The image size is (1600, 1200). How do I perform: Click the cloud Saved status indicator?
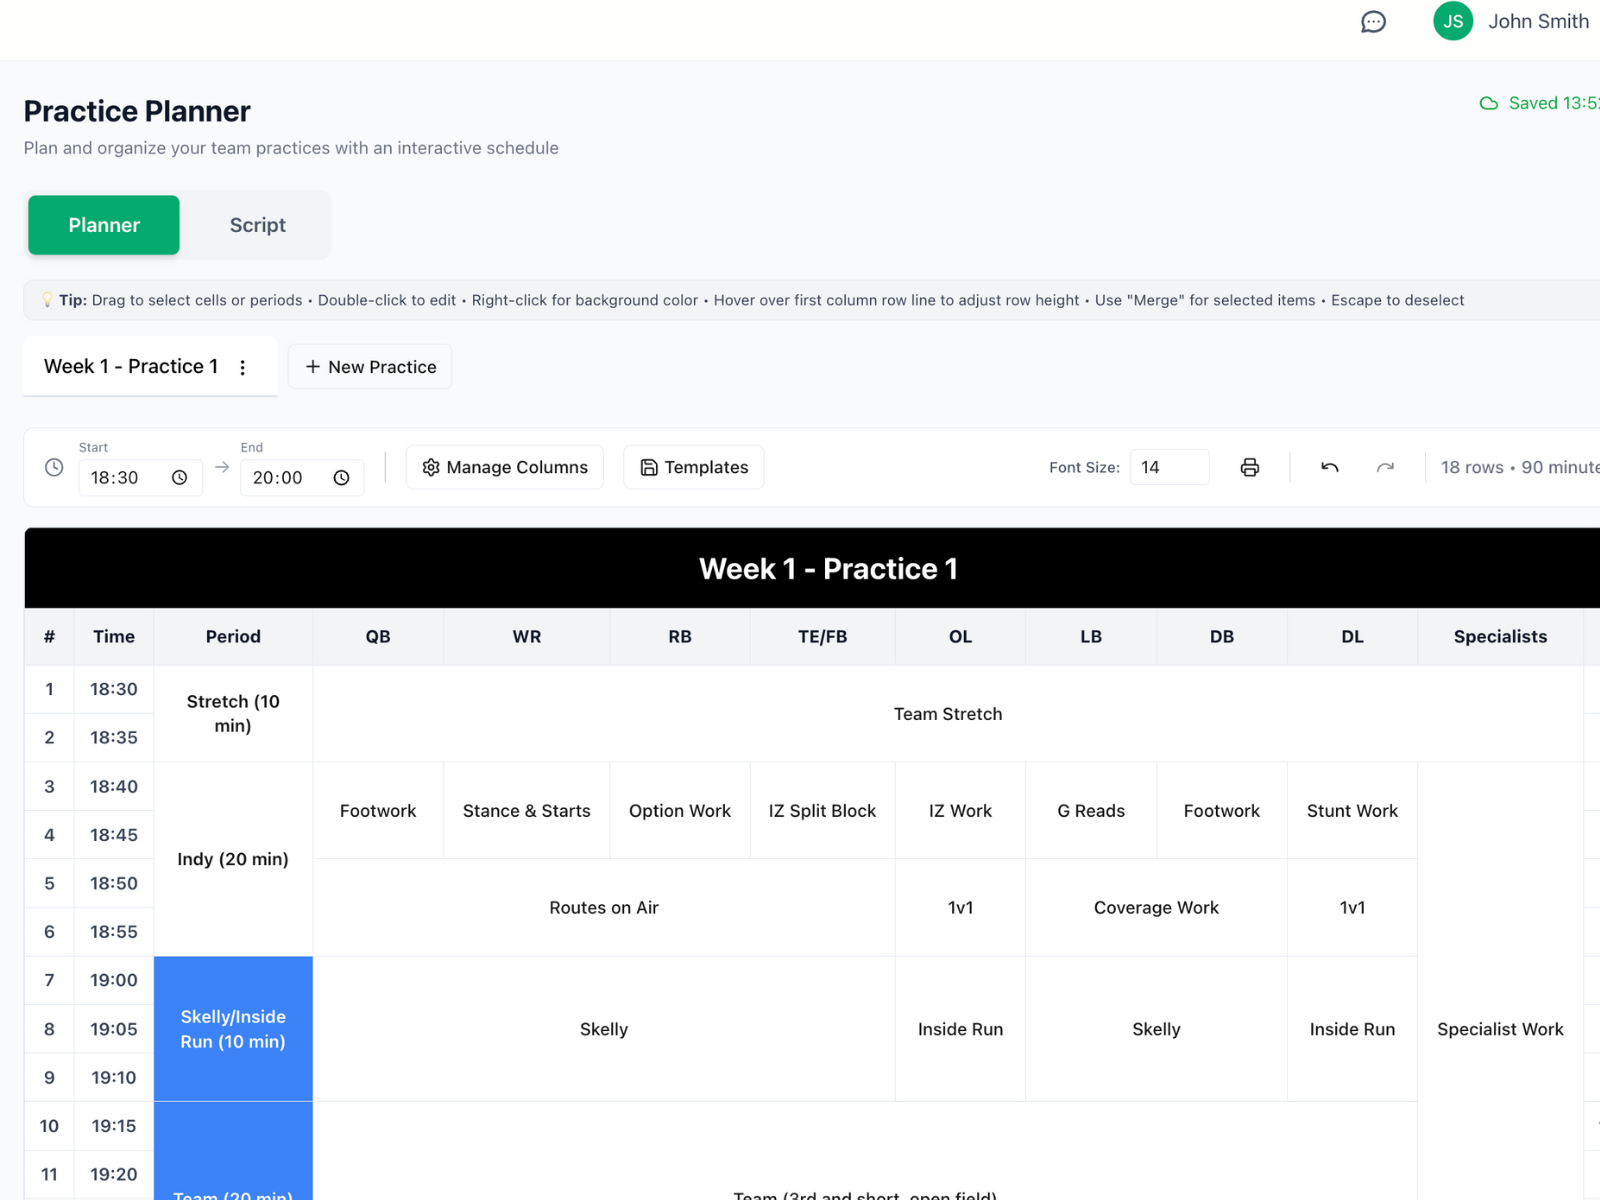tap(1489, 103)
